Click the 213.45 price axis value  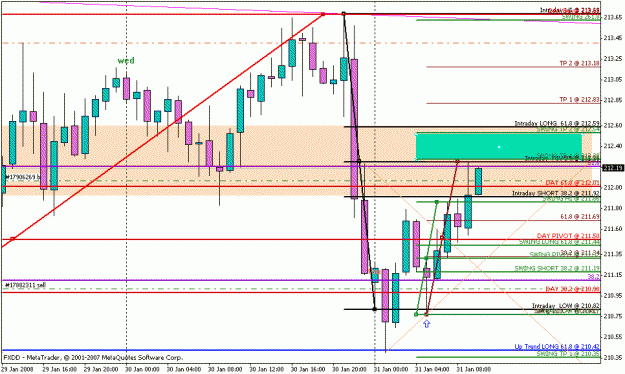point(613,38)
